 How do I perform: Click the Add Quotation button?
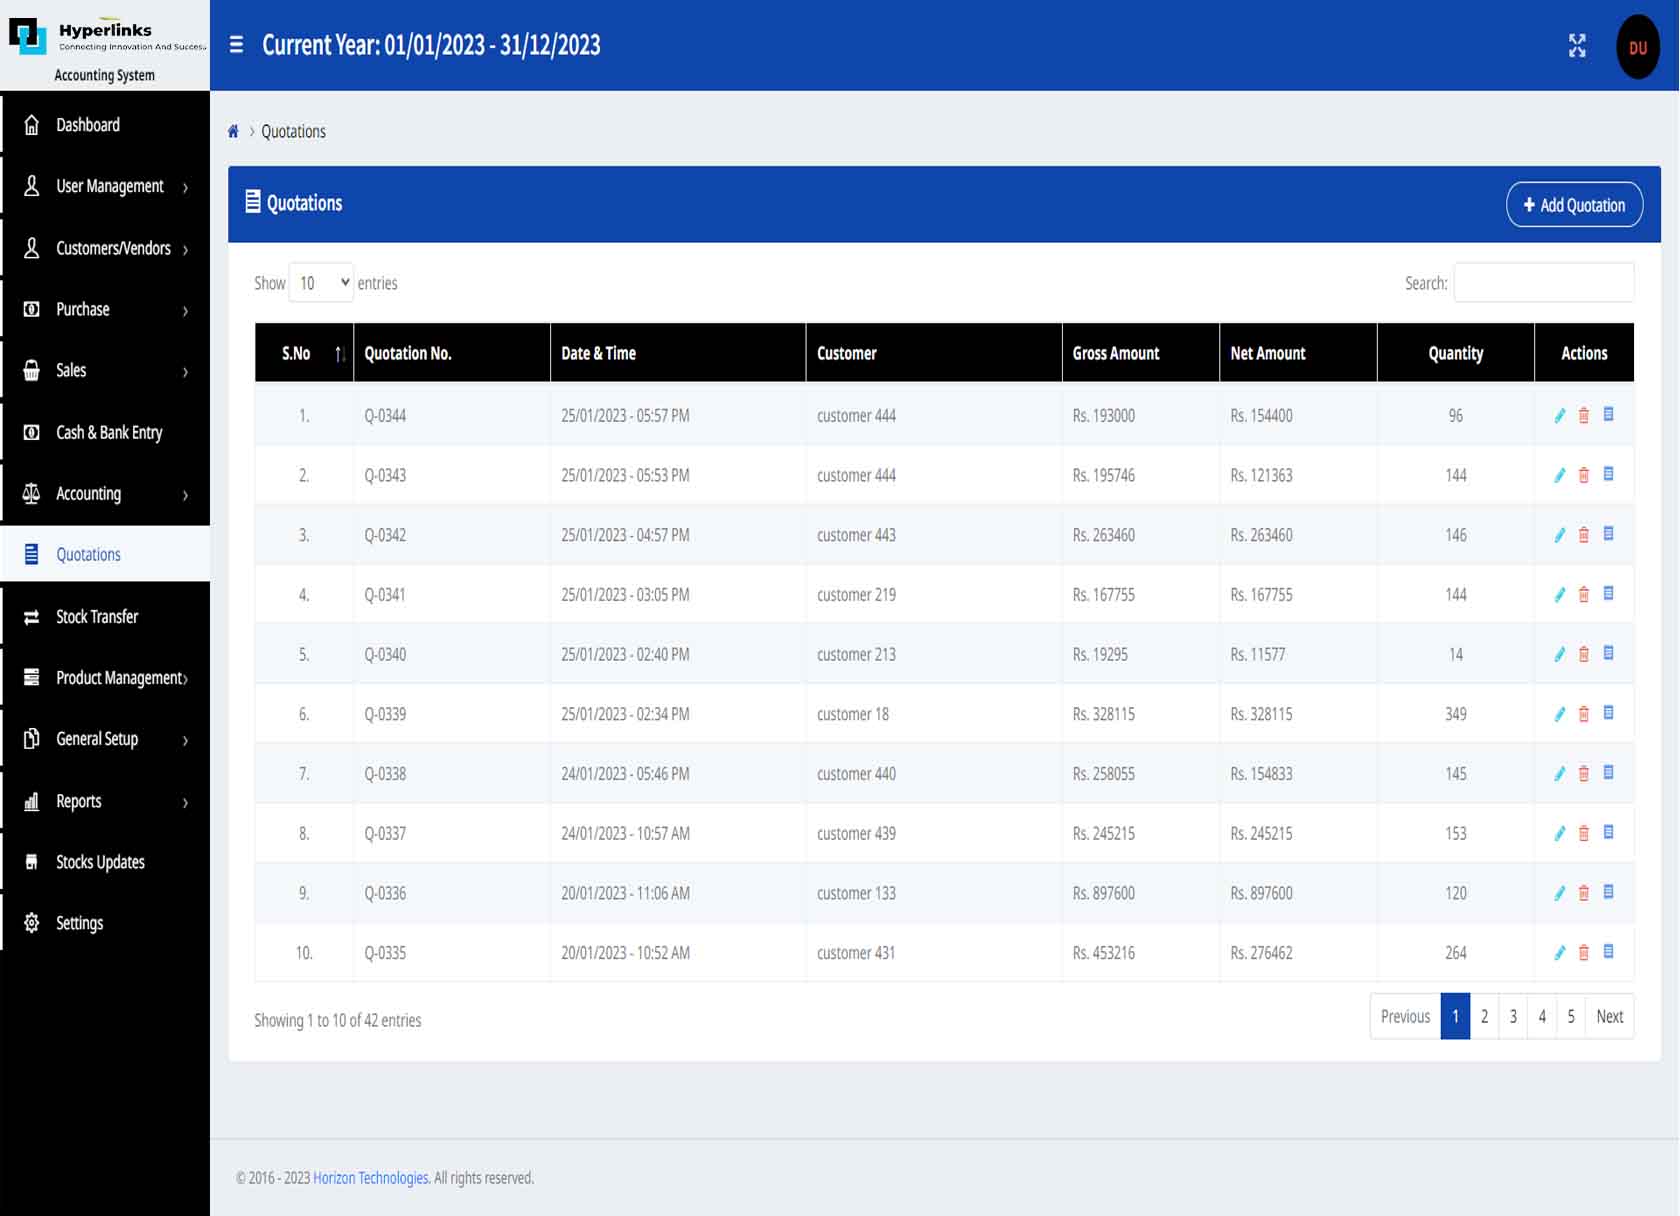[1574, 205]
